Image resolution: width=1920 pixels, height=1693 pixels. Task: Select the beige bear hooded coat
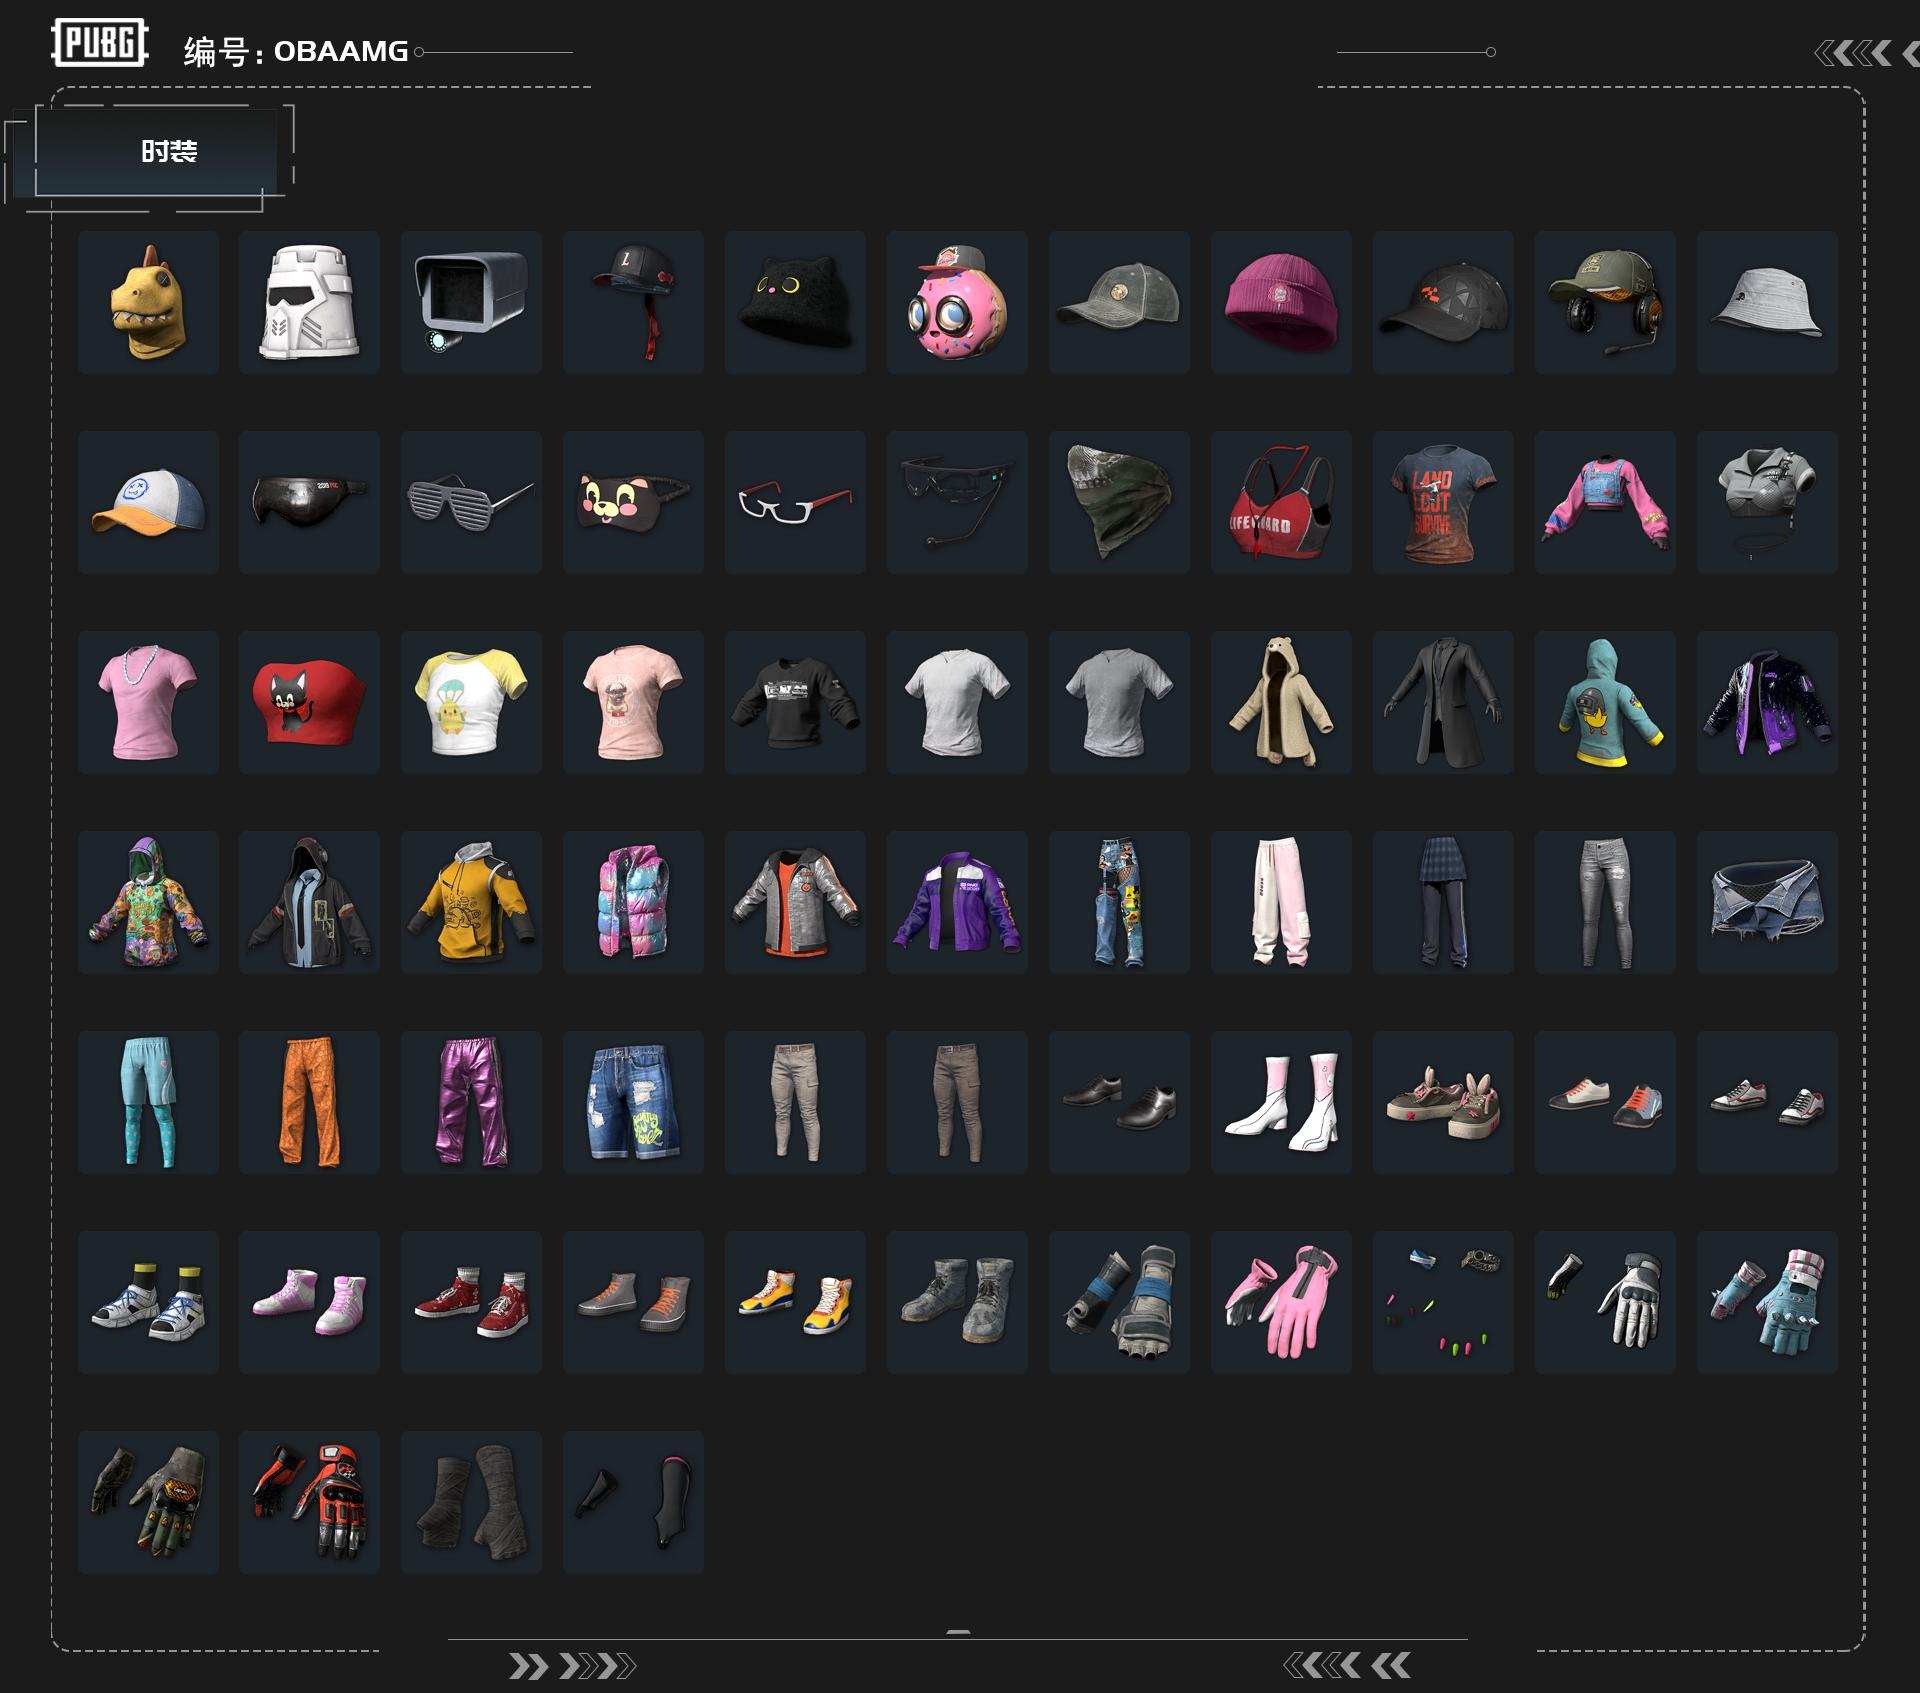click(1280, 702)
